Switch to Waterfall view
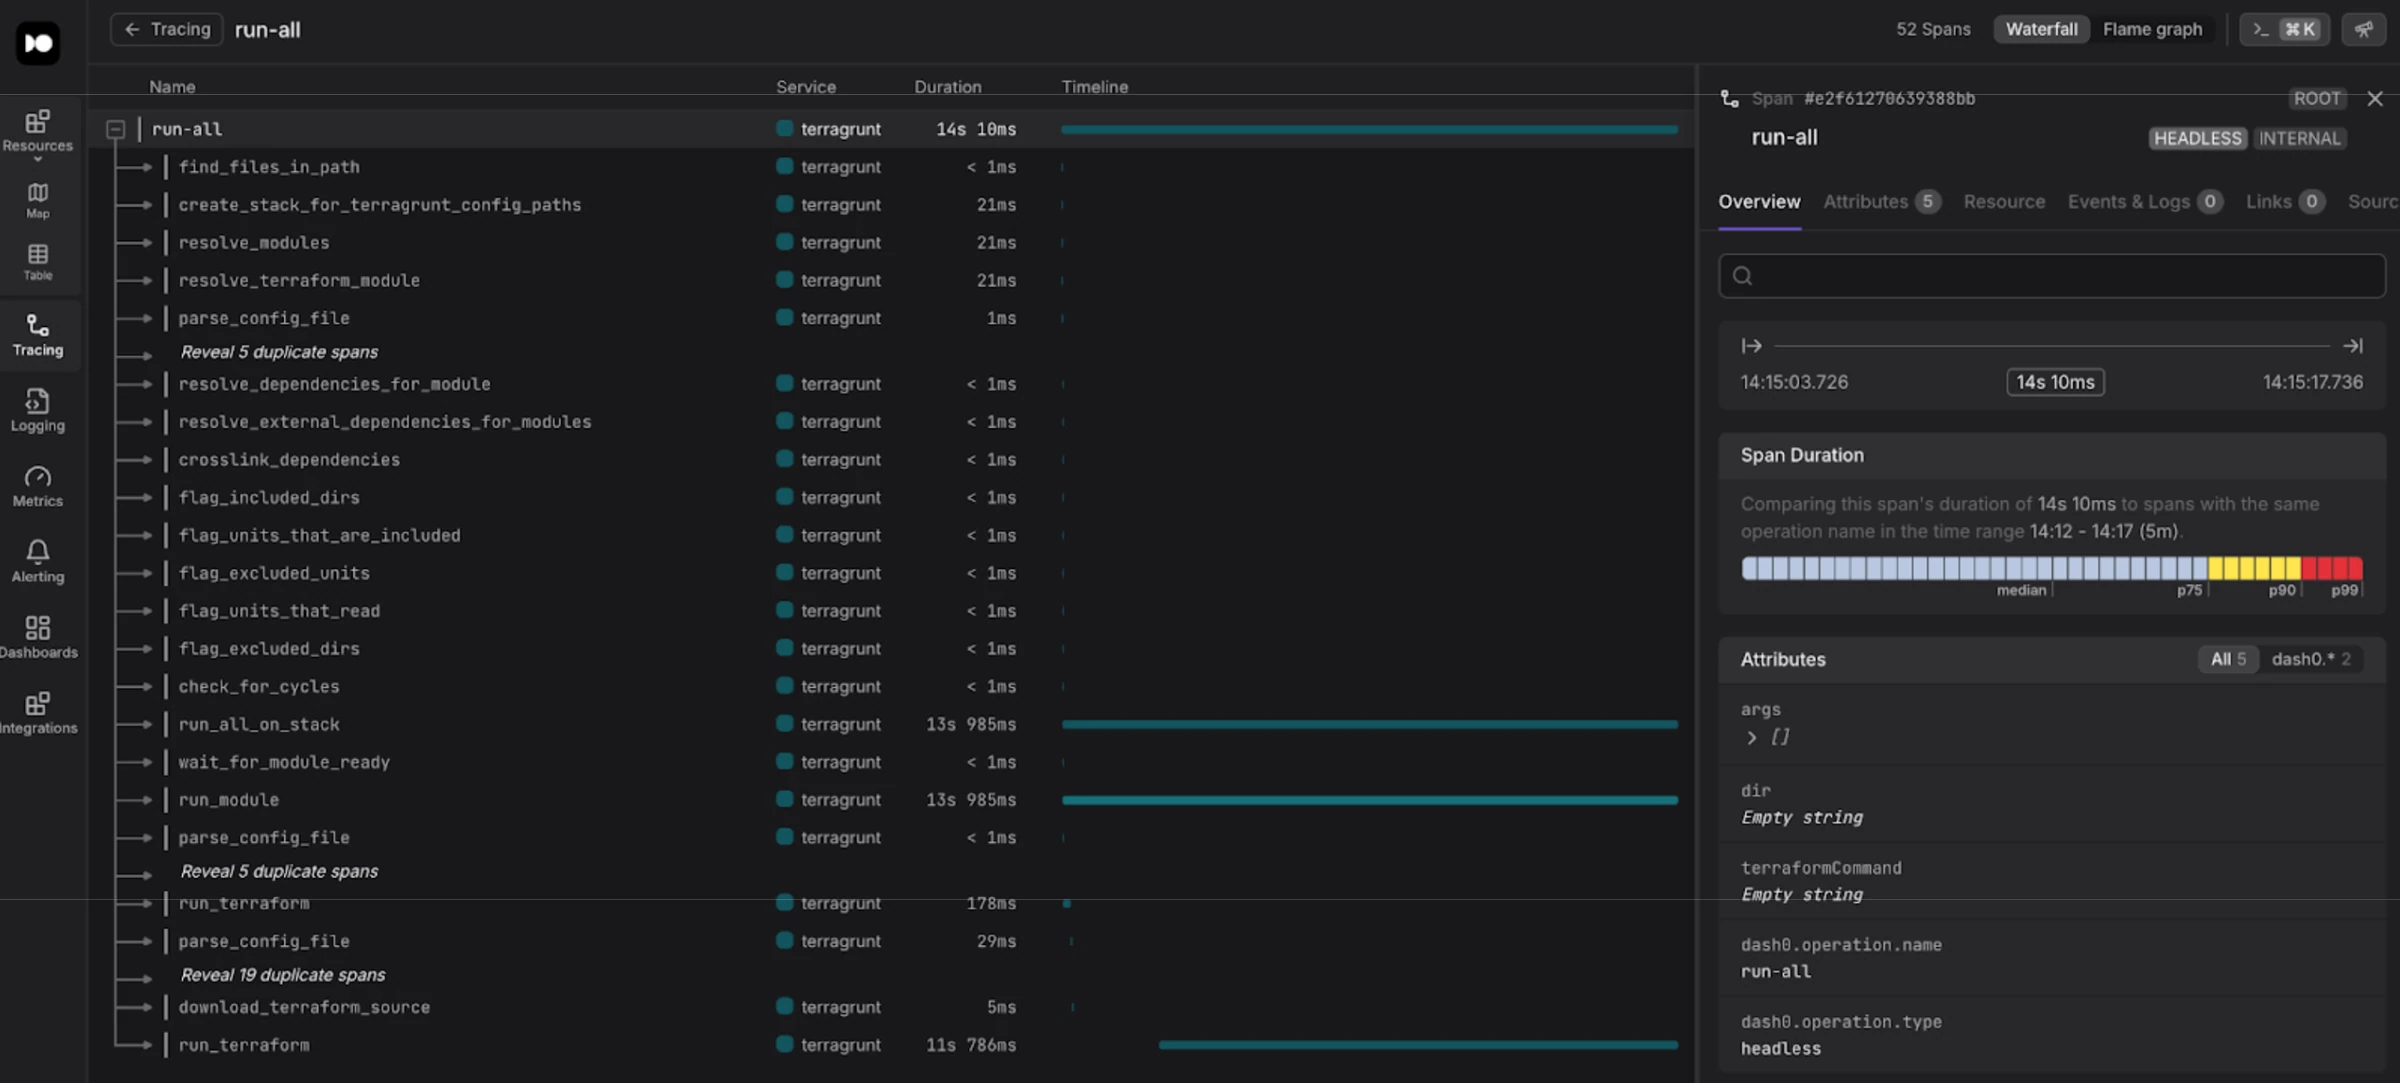 tap(2041, 29)
